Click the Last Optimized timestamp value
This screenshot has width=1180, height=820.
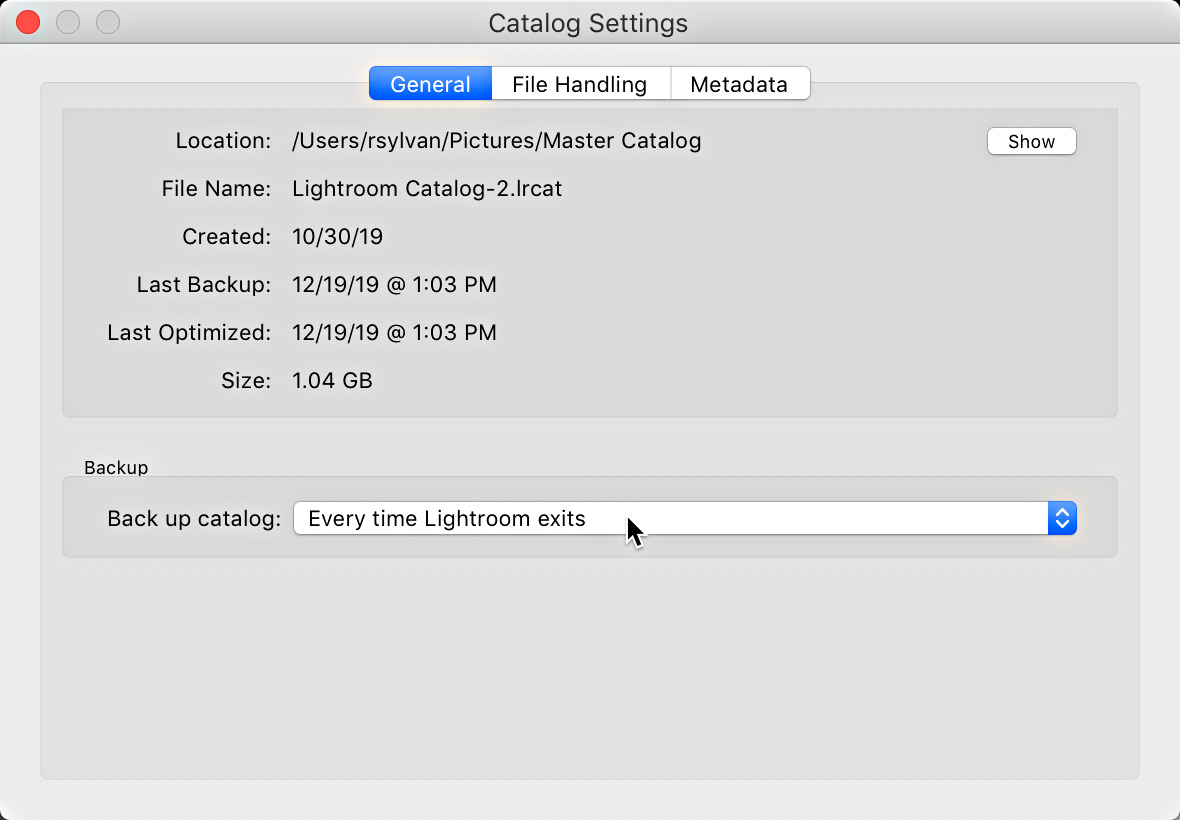click(x=394, y=333)
